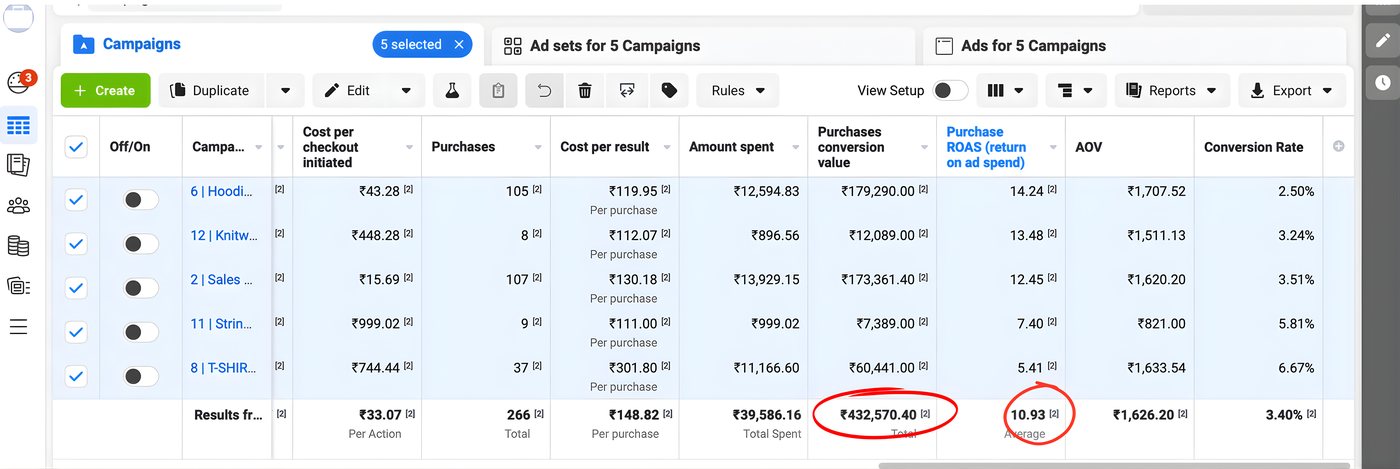Open the A/B test flask icon
1400x469 pixels.
pos(452,90)
